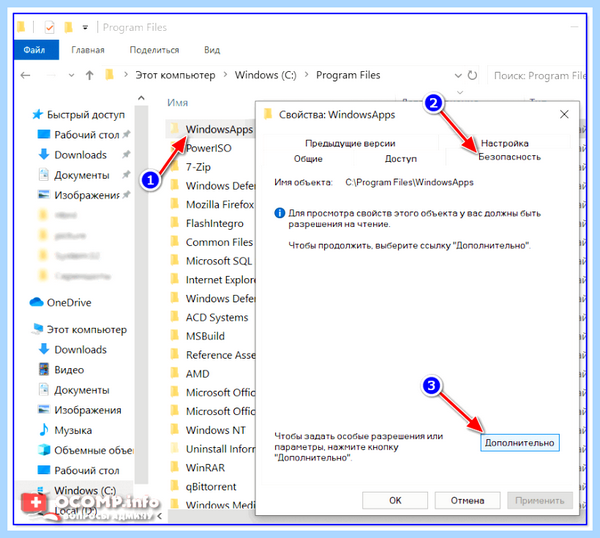The image size is (600, 538).
Task: Open recent locations dropdown chevron
Action: coord(72,75)
